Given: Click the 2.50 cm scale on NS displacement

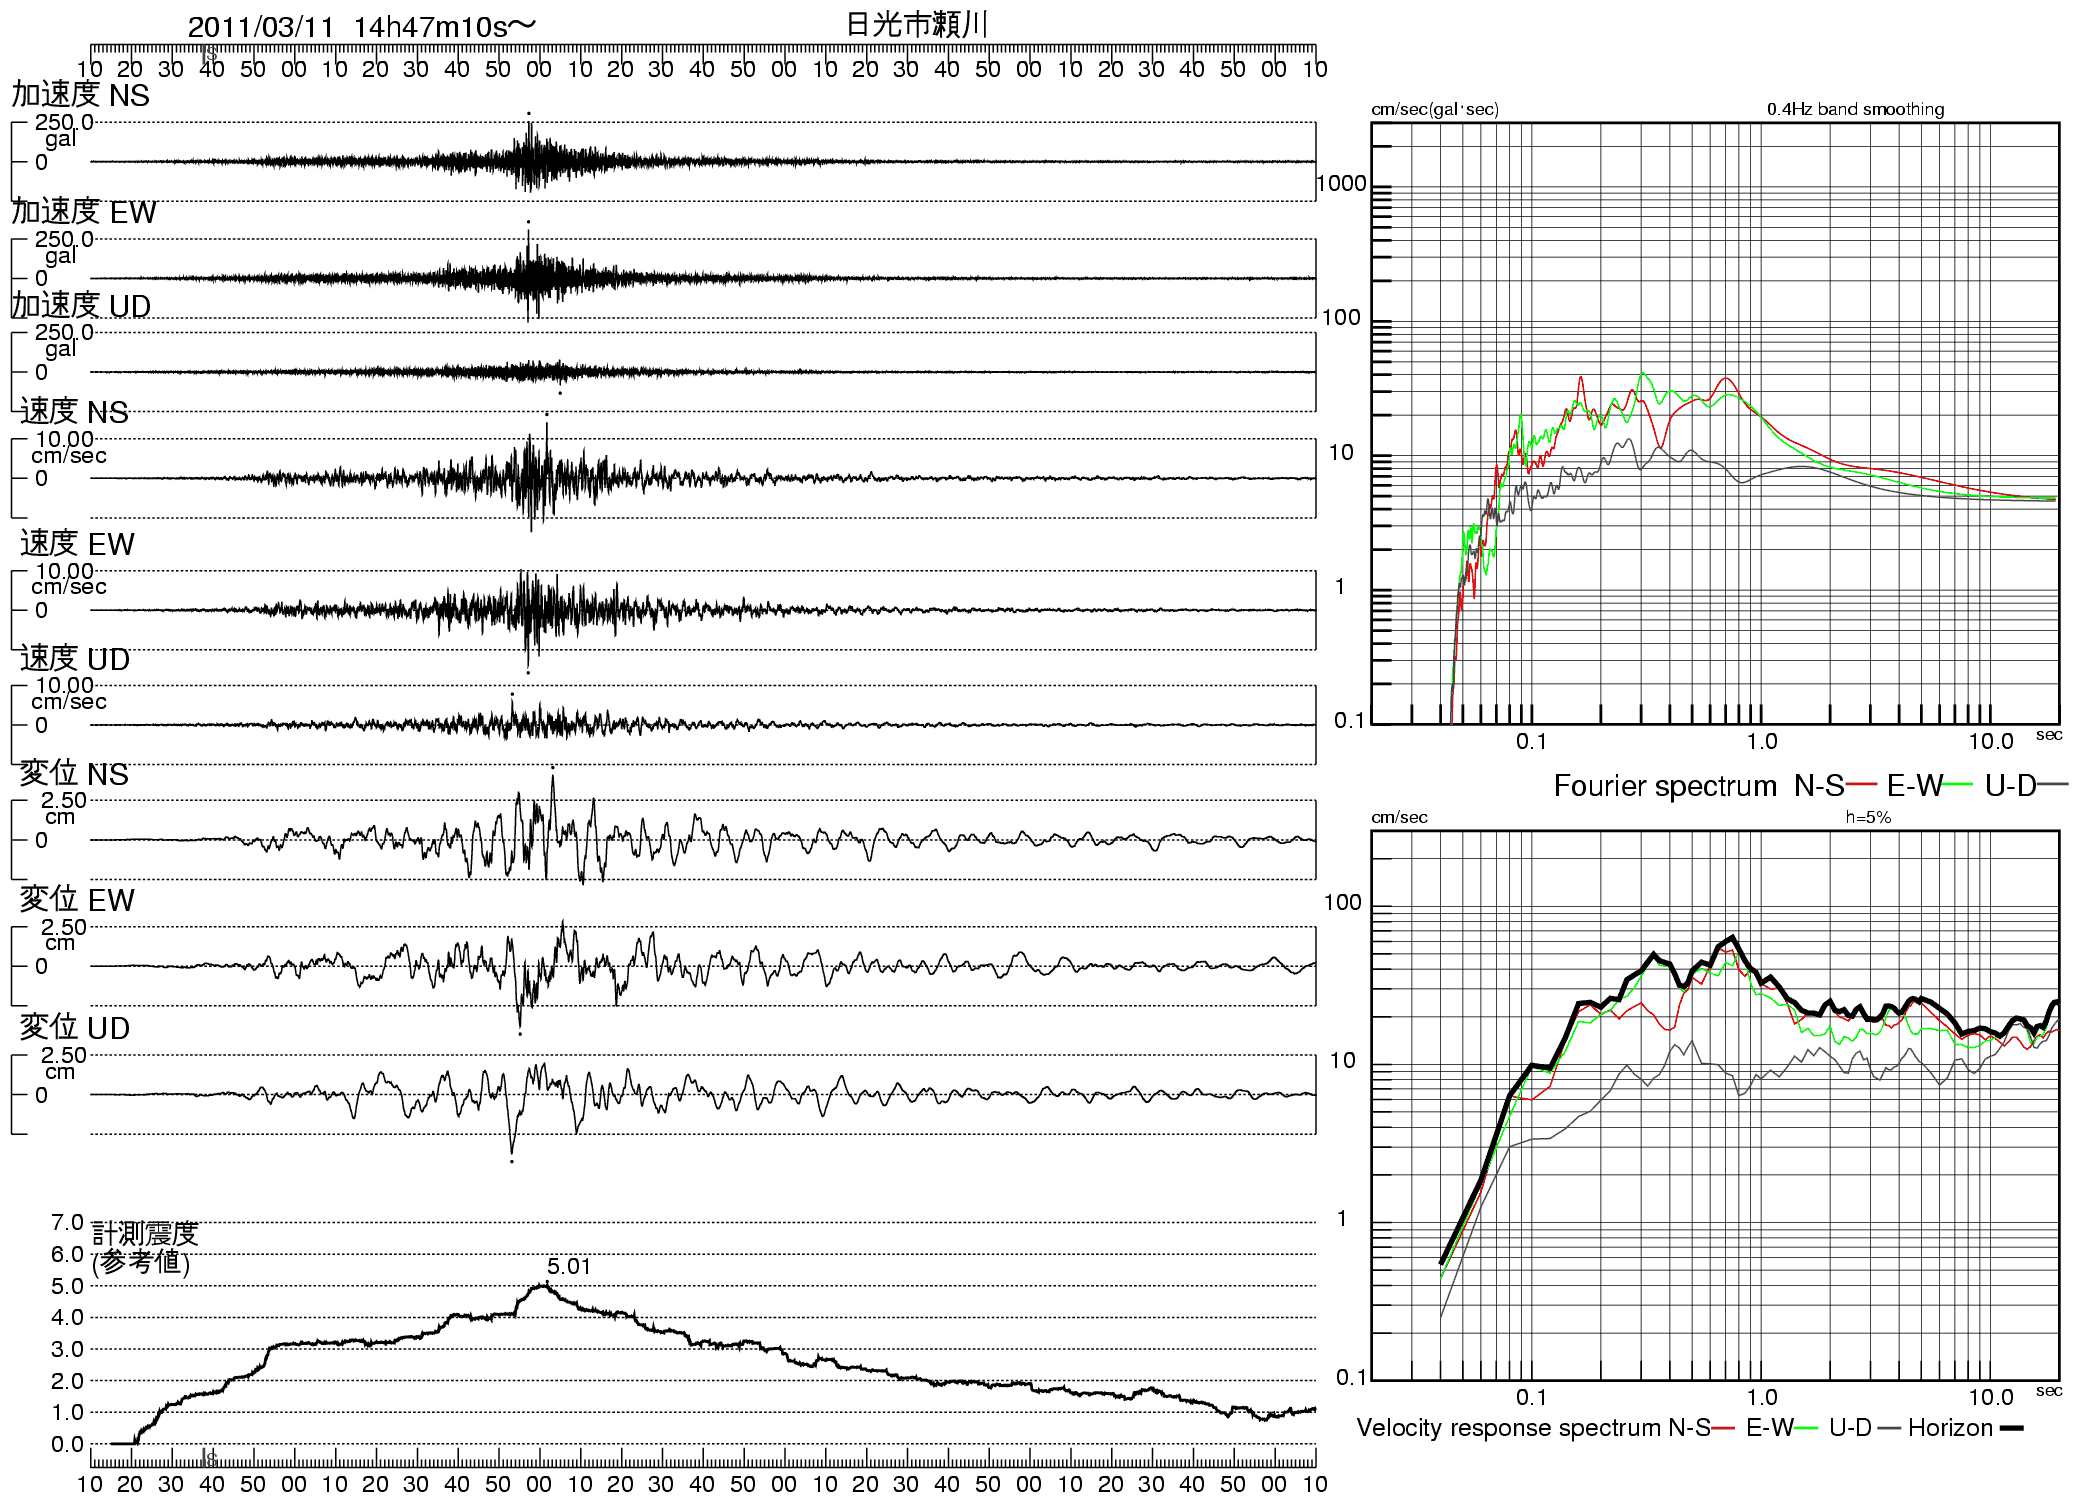Looking at the screenshot, I should point(63,808).
